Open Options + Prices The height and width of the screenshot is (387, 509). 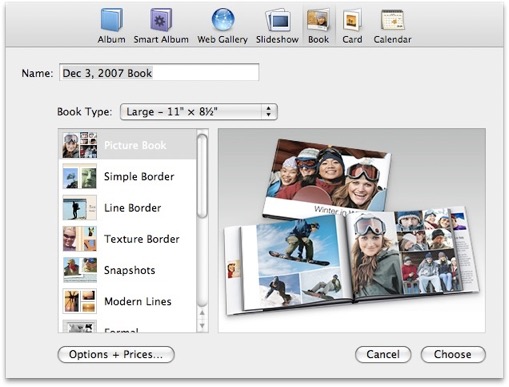(x=116, y=354)
